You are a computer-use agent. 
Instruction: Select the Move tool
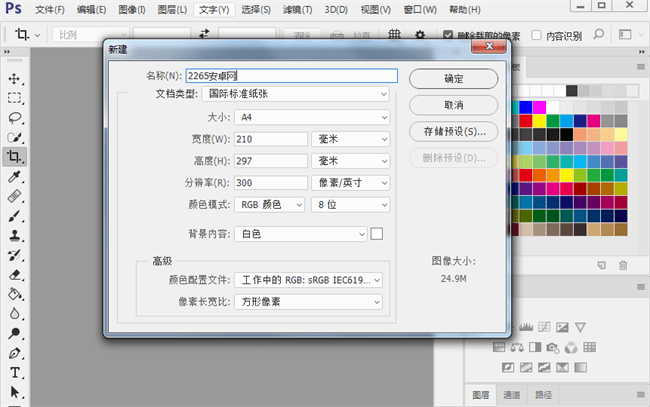[15, 78]
